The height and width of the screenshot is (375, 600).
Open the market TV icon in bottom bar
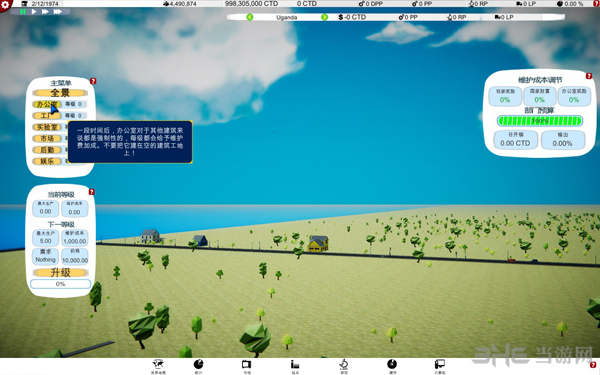(x=246, y=364)
